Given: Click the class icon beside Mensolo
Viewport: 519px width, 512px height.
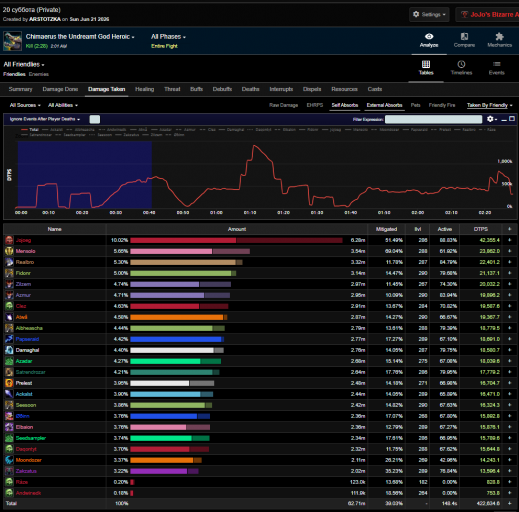Looking at the screenshot, I should [9, 251].
